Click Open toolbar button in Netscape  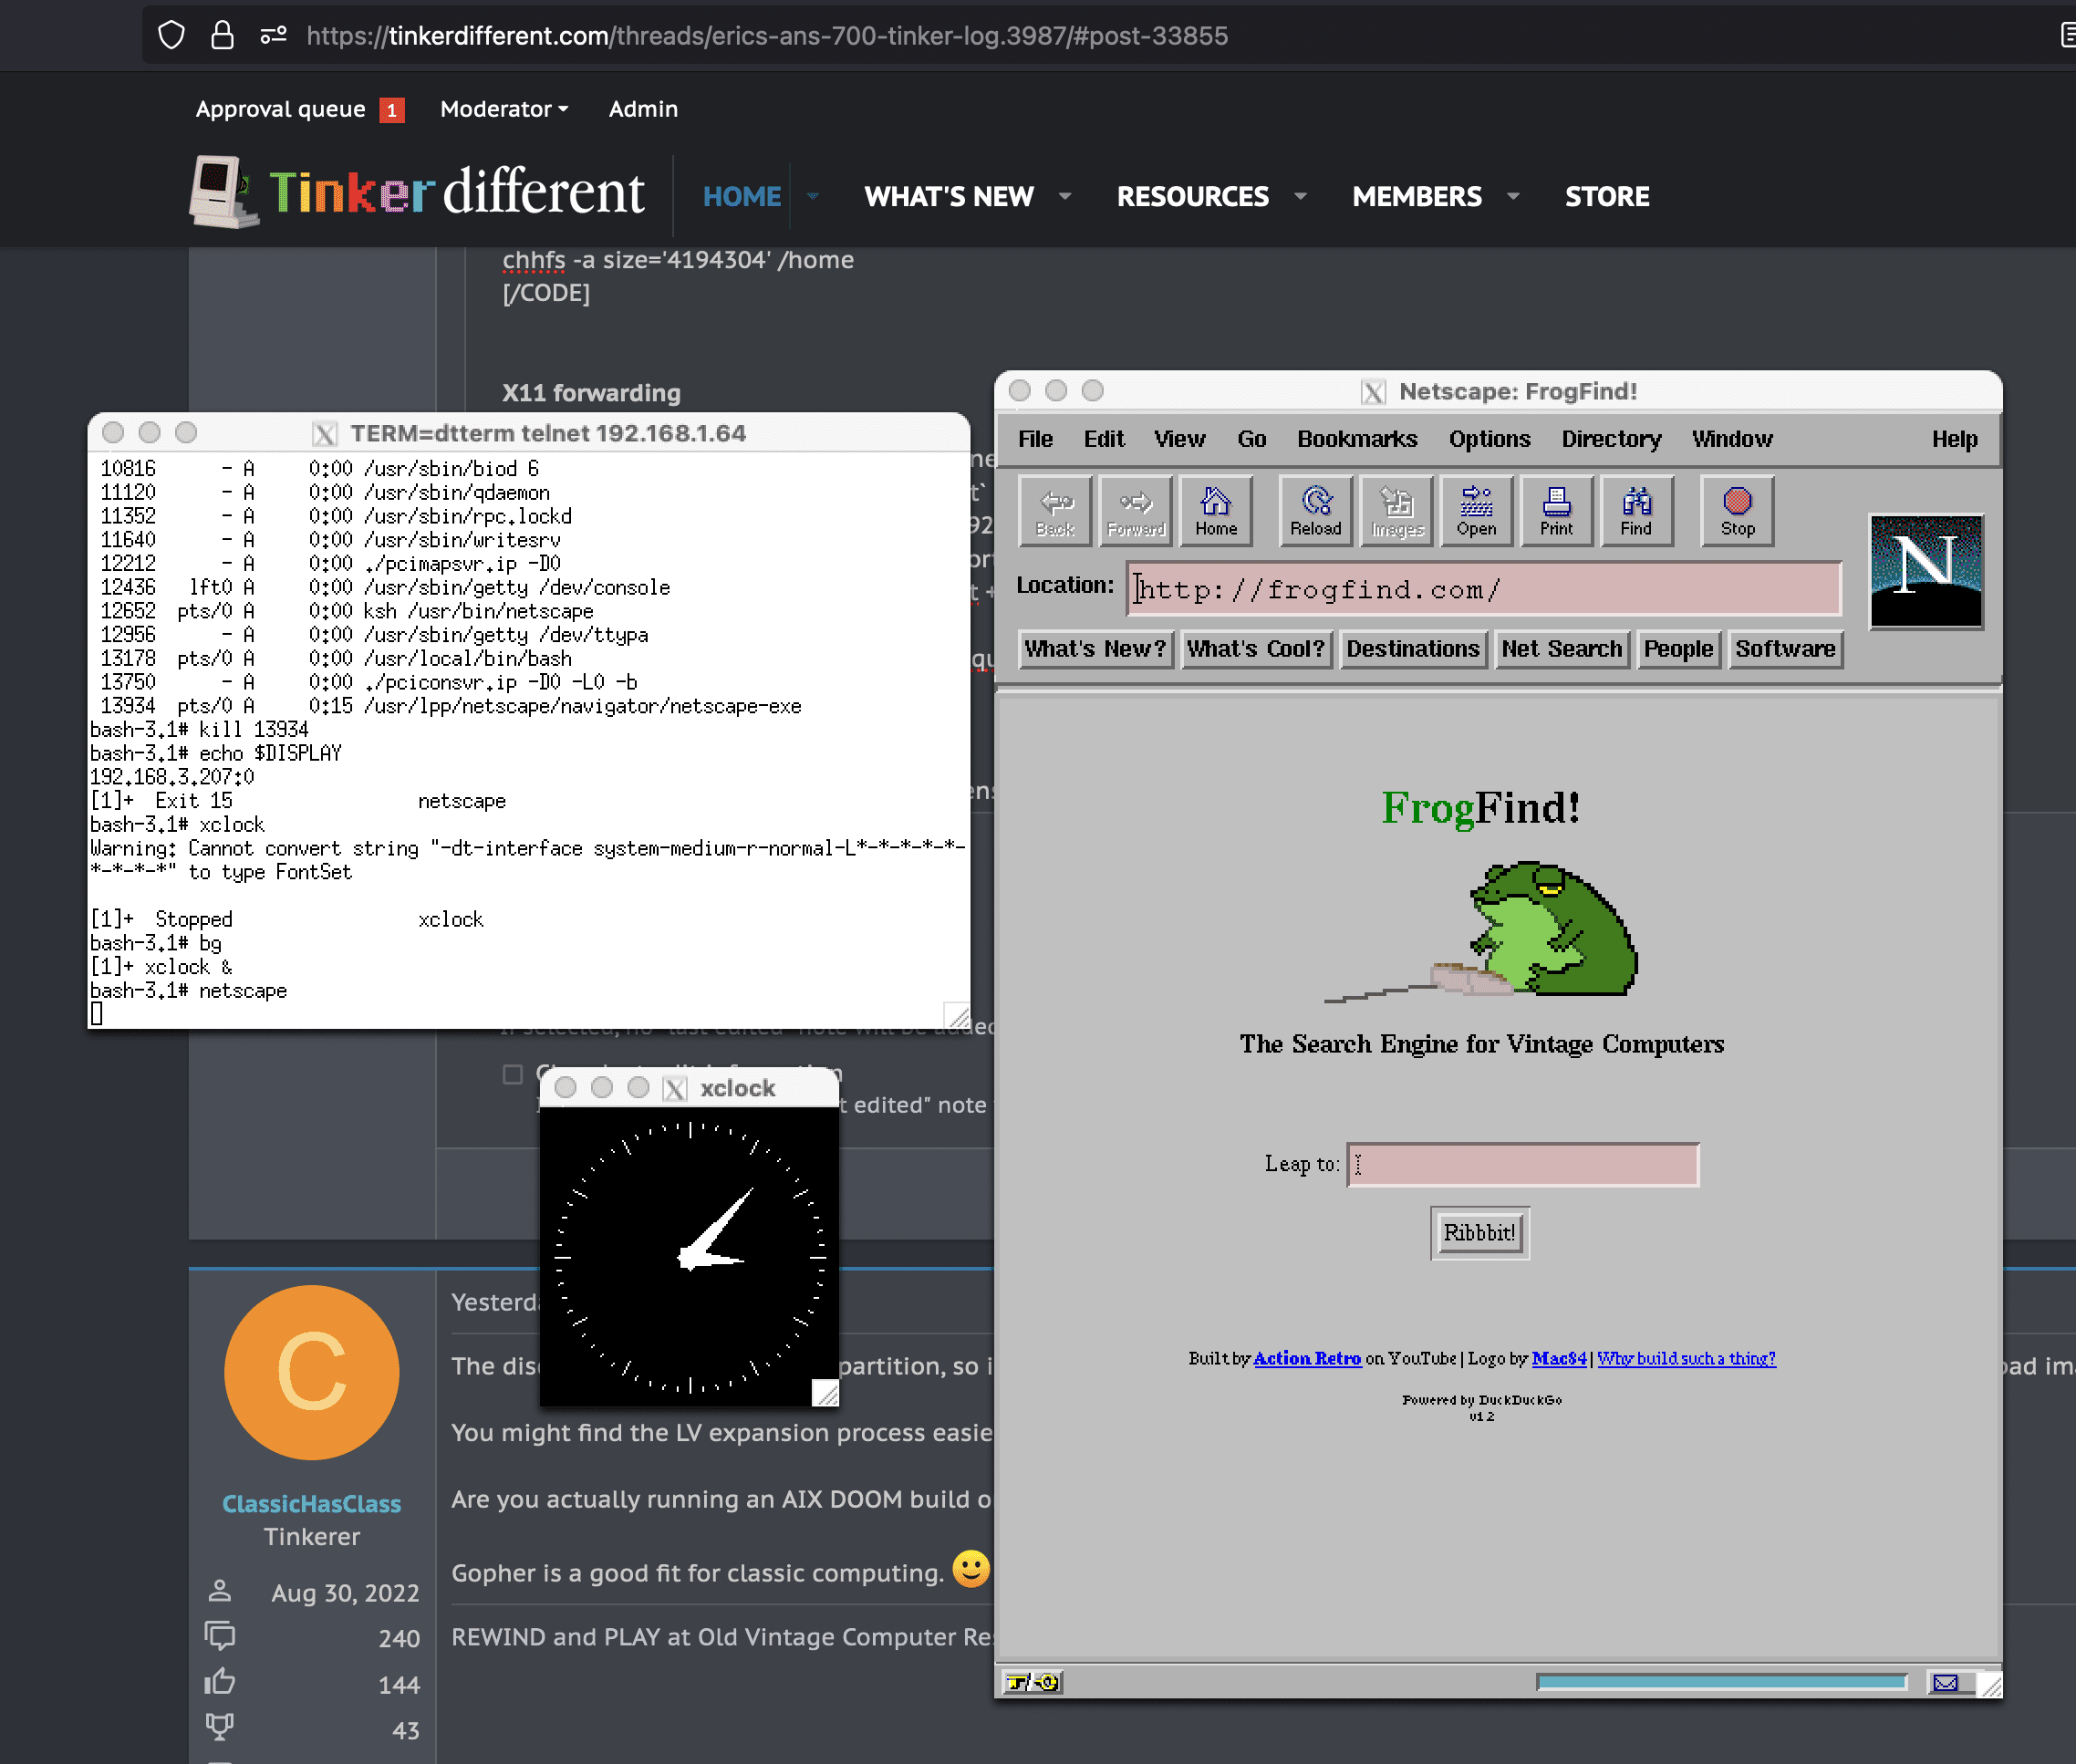[1476, 511]
